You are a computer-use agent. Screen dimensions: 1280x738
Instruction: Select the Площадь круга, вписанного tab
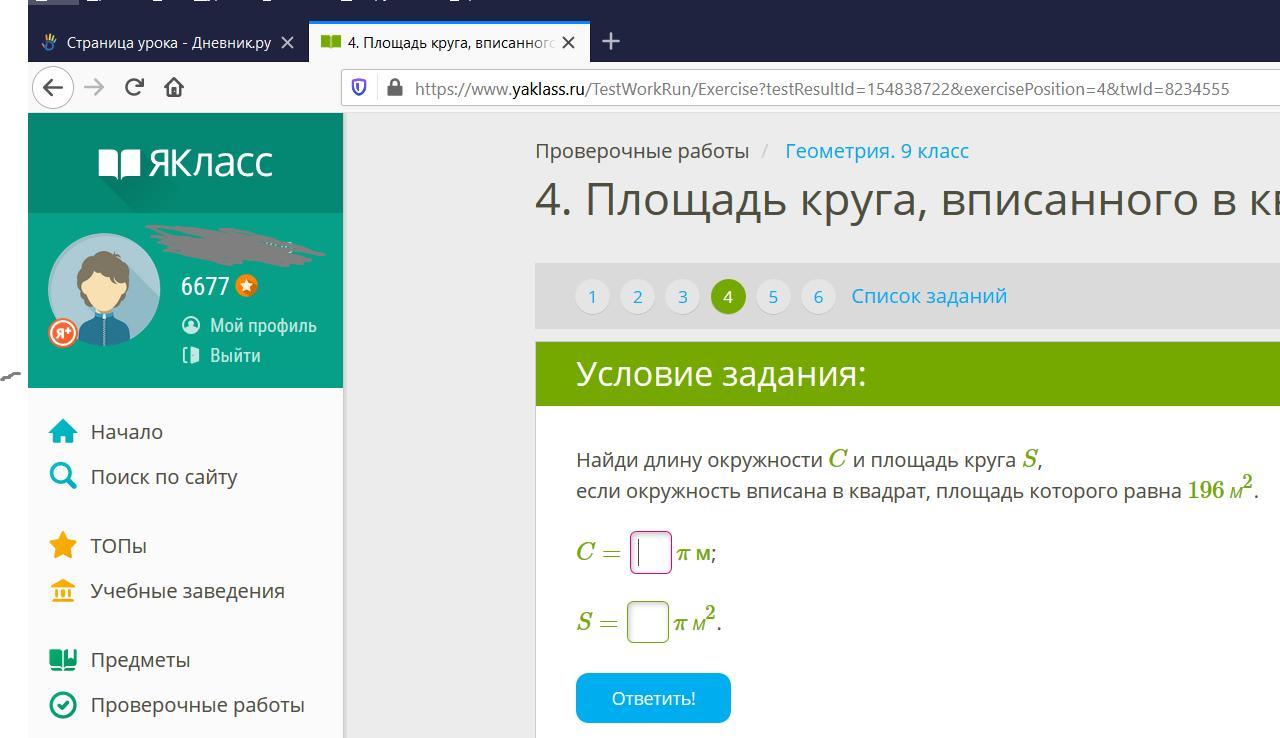click(x=449, y=43)
